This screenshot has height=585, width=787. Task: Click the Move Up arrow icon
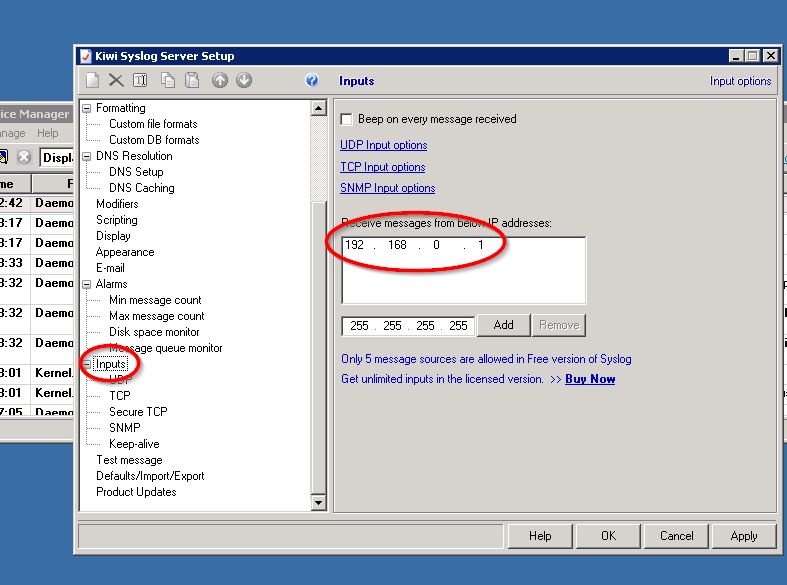(219, 80)
